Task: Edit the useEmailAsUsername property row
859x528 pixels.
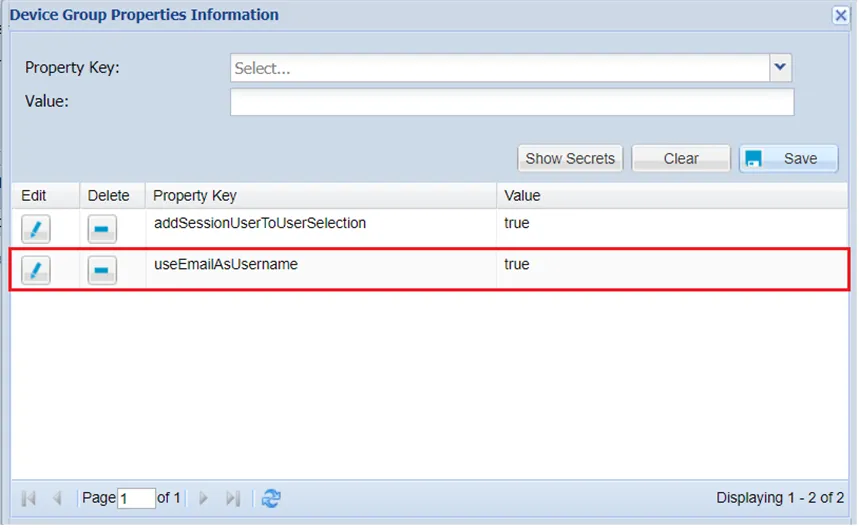Action: tap(35, 270)
